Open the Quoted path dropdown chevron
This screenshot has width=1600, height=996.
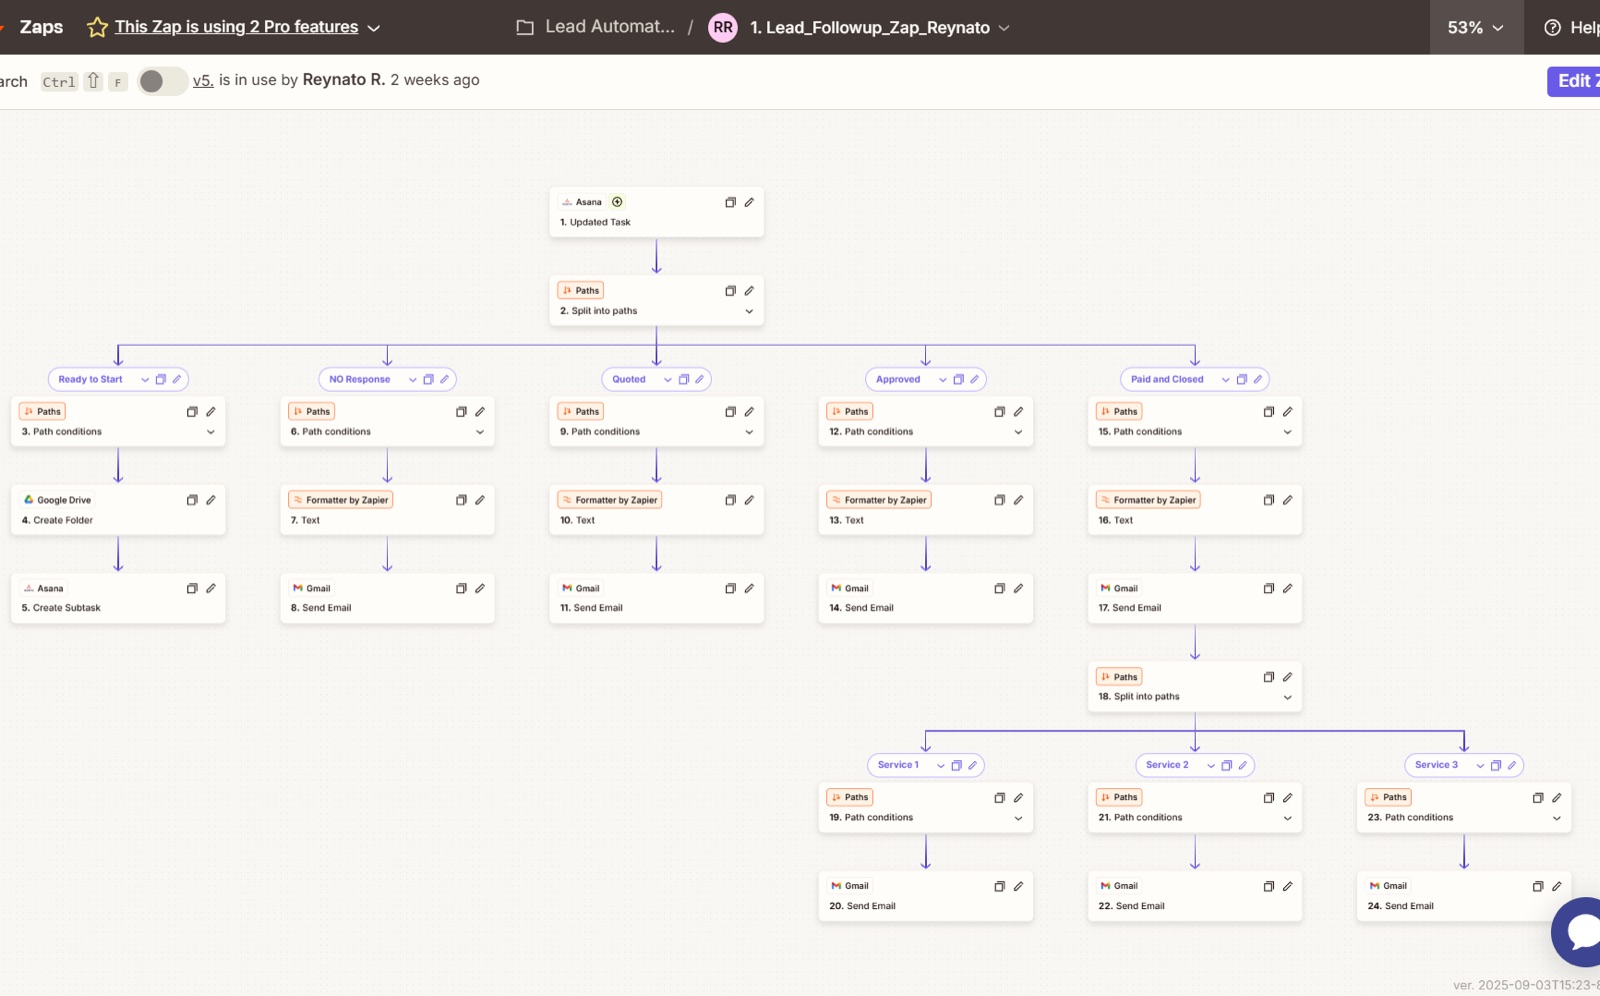pos(668,379)
